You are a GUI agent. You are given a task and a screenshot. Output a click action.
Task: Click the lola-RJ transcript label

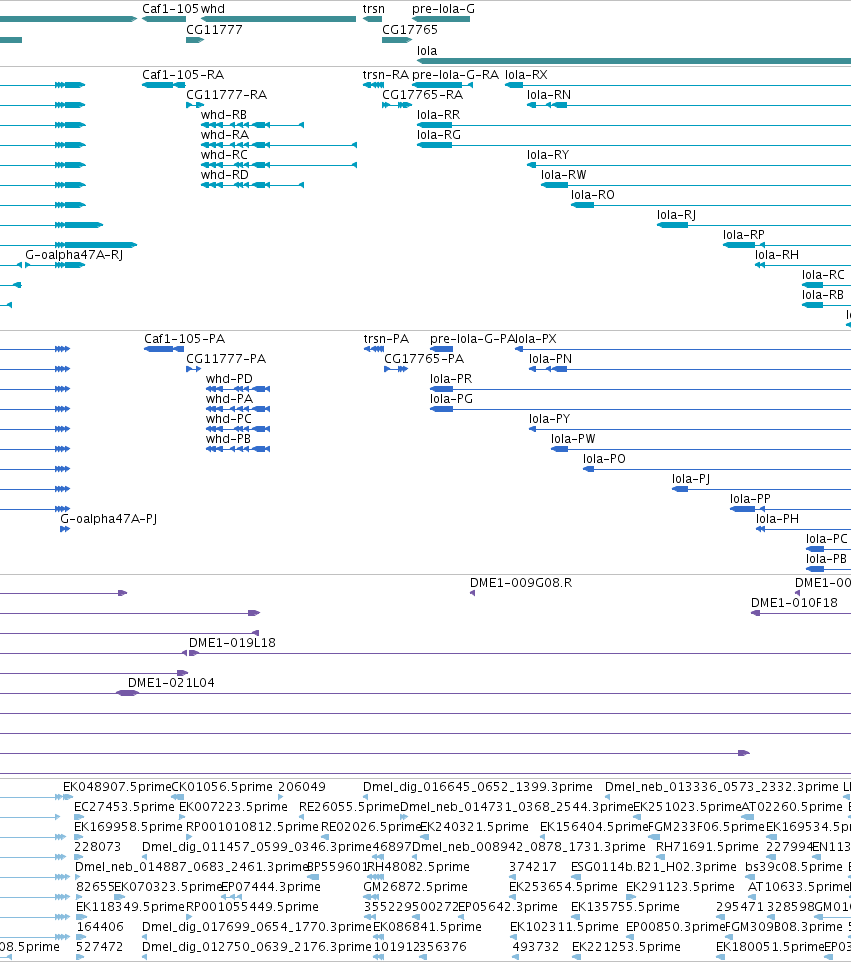click(x=676, y=215)
